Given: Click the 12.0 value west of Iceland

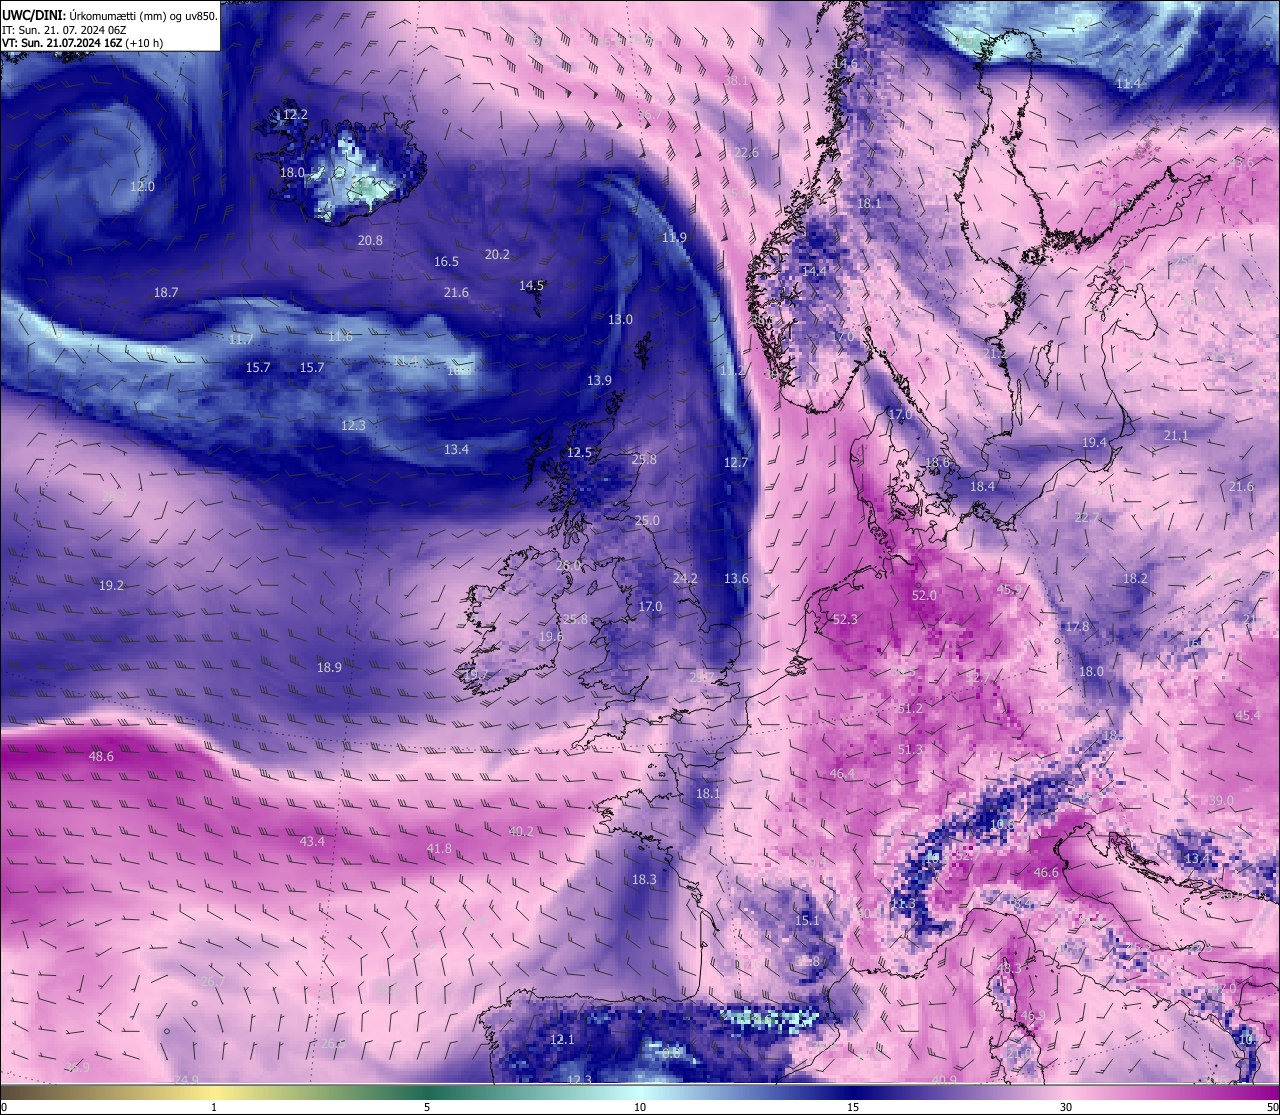Looking at the screenshot, I should tap(142, 187).
